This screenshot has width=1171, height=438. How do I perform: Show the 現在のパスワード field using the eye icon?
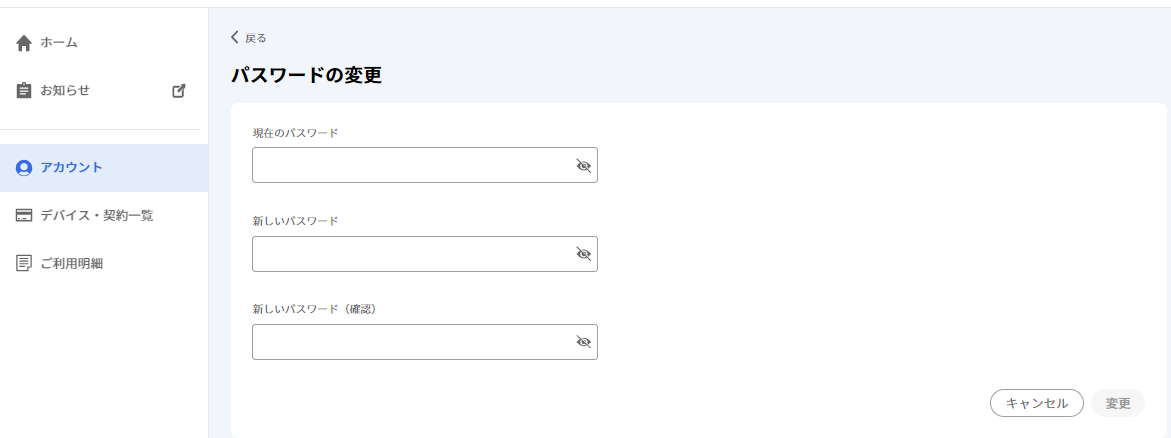583,165
